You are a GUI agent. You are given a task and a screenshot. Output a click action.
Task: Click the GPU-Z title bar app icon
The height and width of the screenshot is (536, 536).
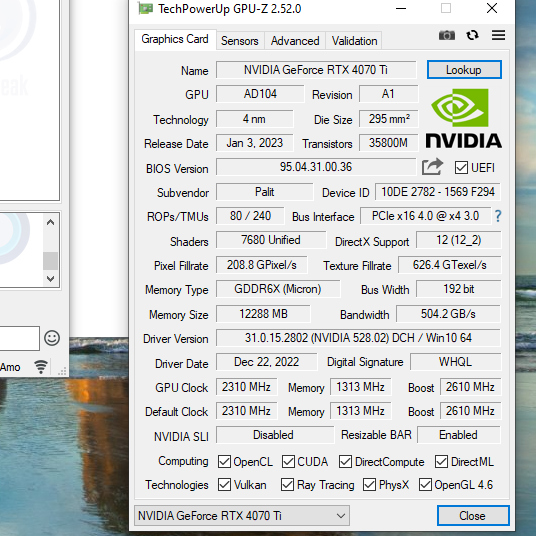145,8
